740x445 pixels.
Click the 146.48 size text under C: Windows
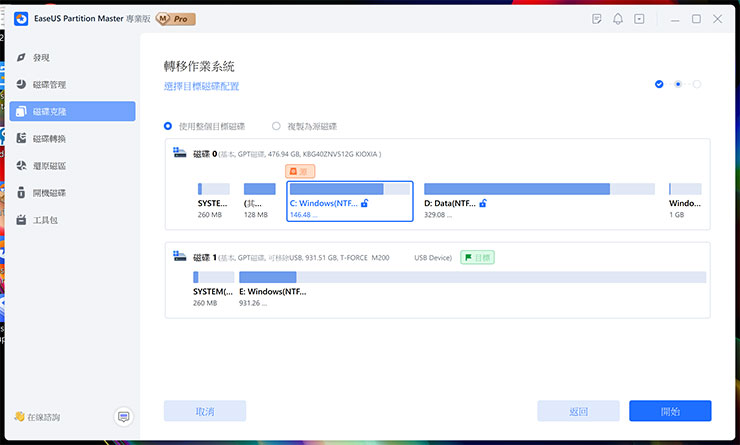click(x=303, y=215)
